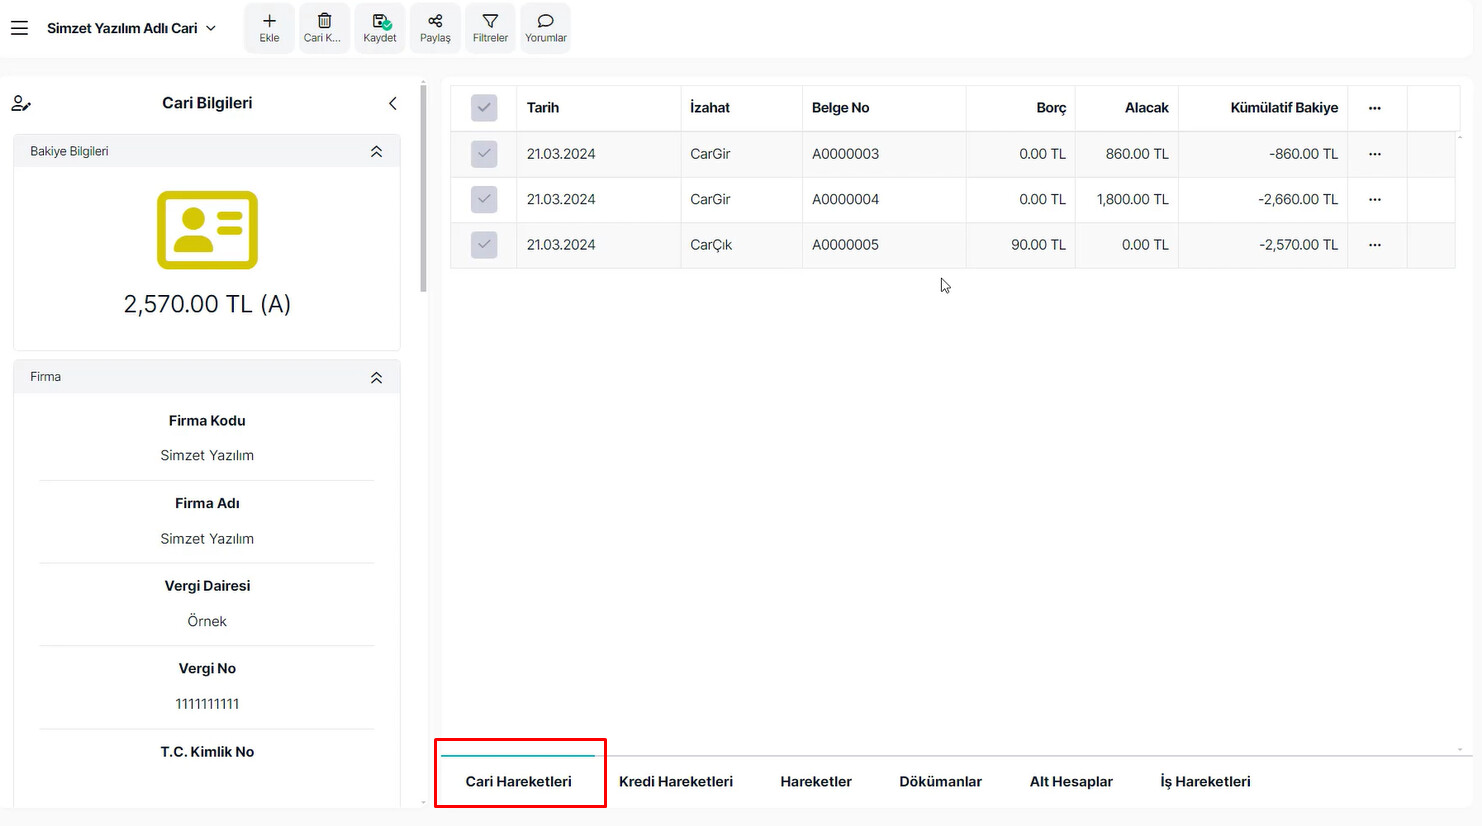This screenshot has height=826, width=1482.
Task: Sort by the Belge No column header
Action: pos(884,108)
